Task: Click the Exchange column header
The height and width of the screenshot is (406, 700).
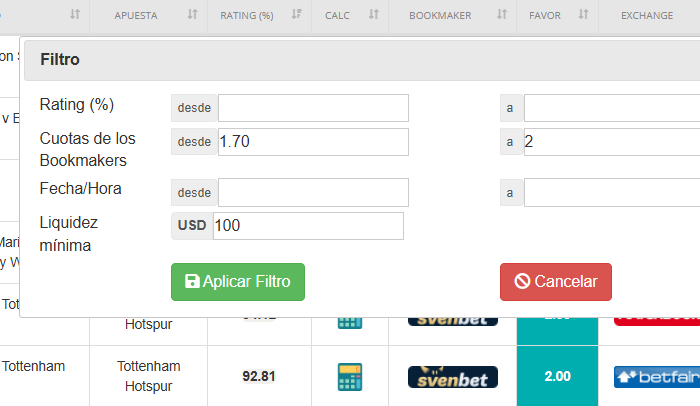Action: pyautogui.click(x=646, y=15)
